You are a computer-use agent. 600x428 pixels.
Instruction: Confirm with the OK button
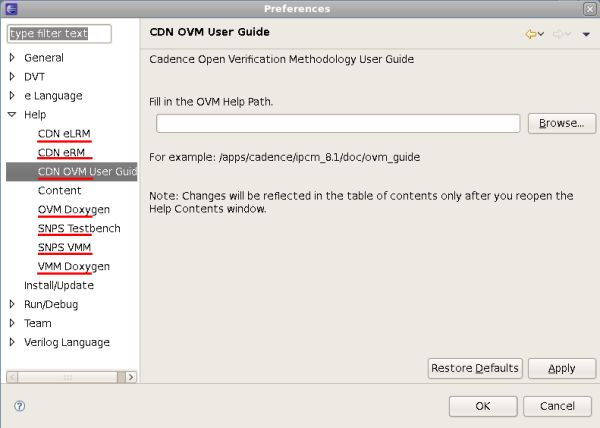(x=483, y=406)
